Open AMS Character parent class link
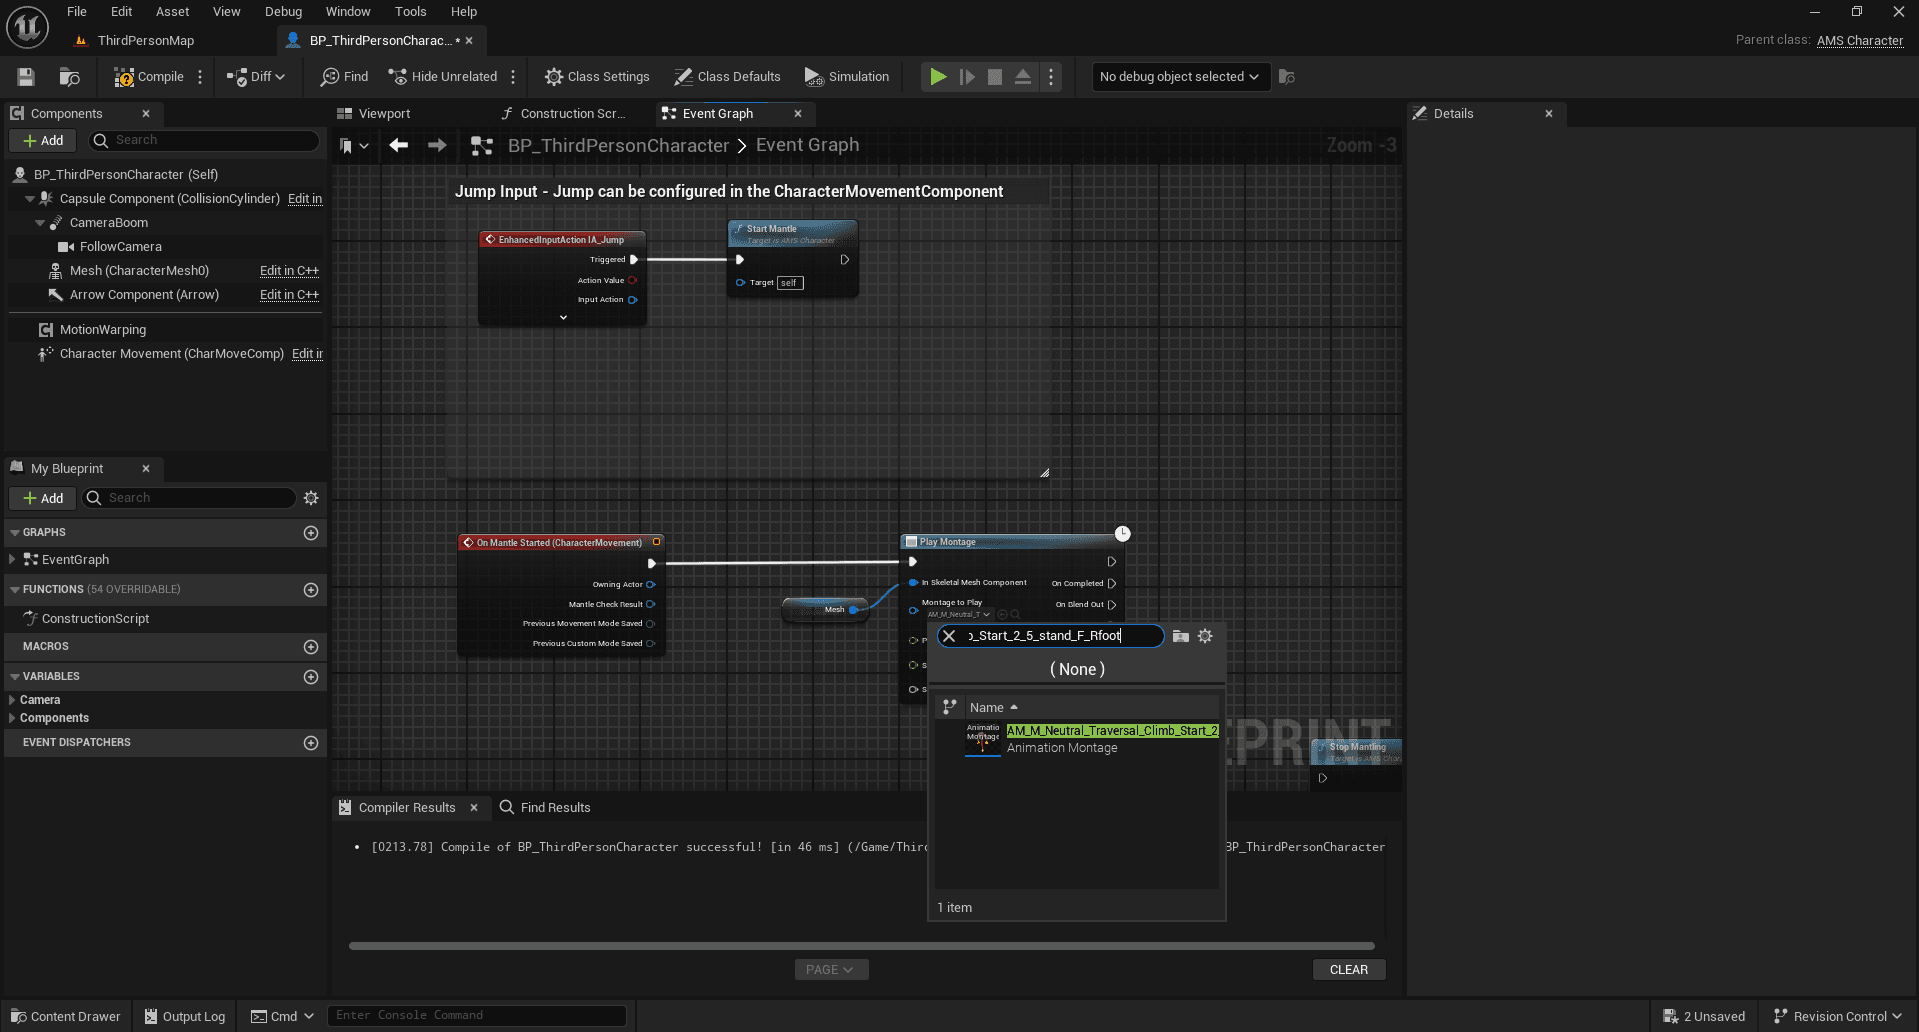1919x1032 pixels. (1859, 41)
